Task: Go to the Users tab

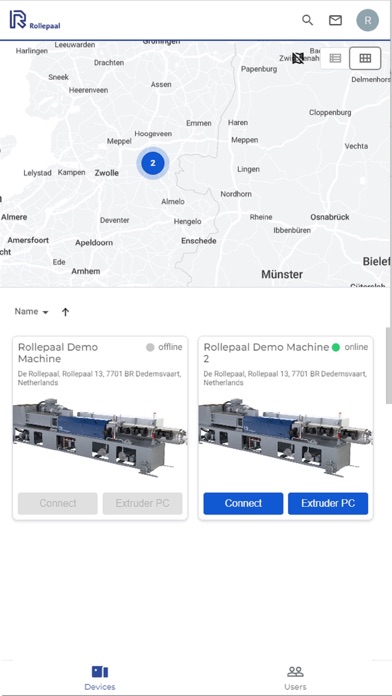Action: [x=295, y=678]
